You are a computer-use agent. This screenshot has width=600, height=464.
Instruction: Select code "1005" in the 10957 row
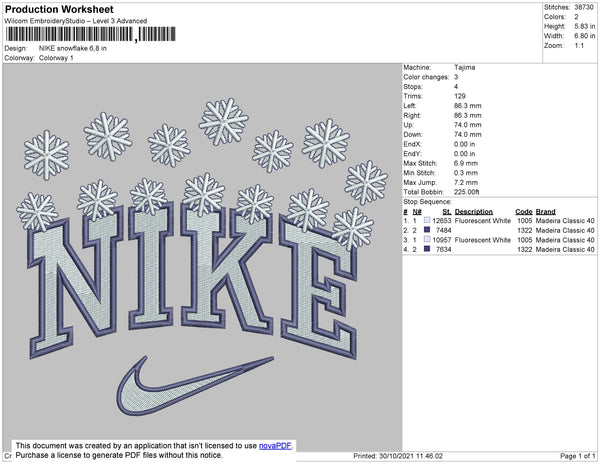coord(525,240)
